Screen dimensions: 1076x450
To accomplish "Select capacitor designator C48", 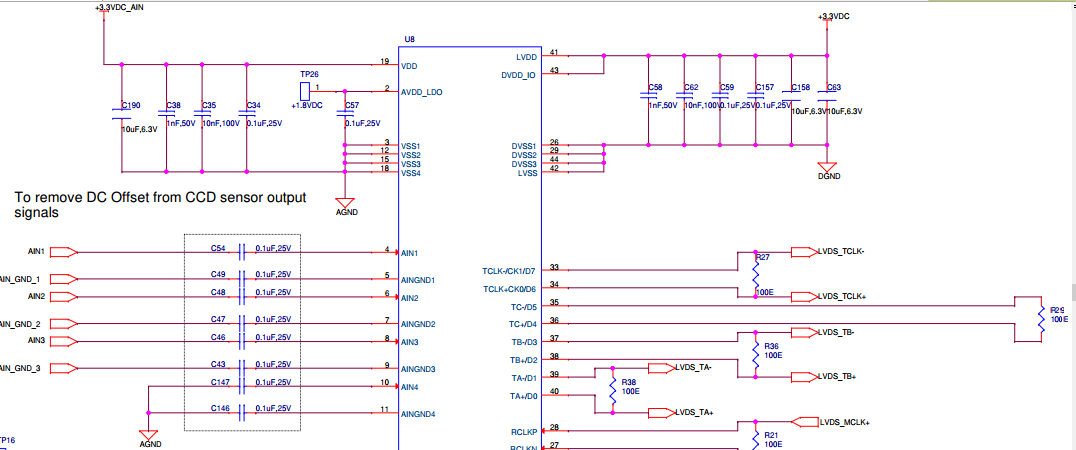I will coord(218,292).
